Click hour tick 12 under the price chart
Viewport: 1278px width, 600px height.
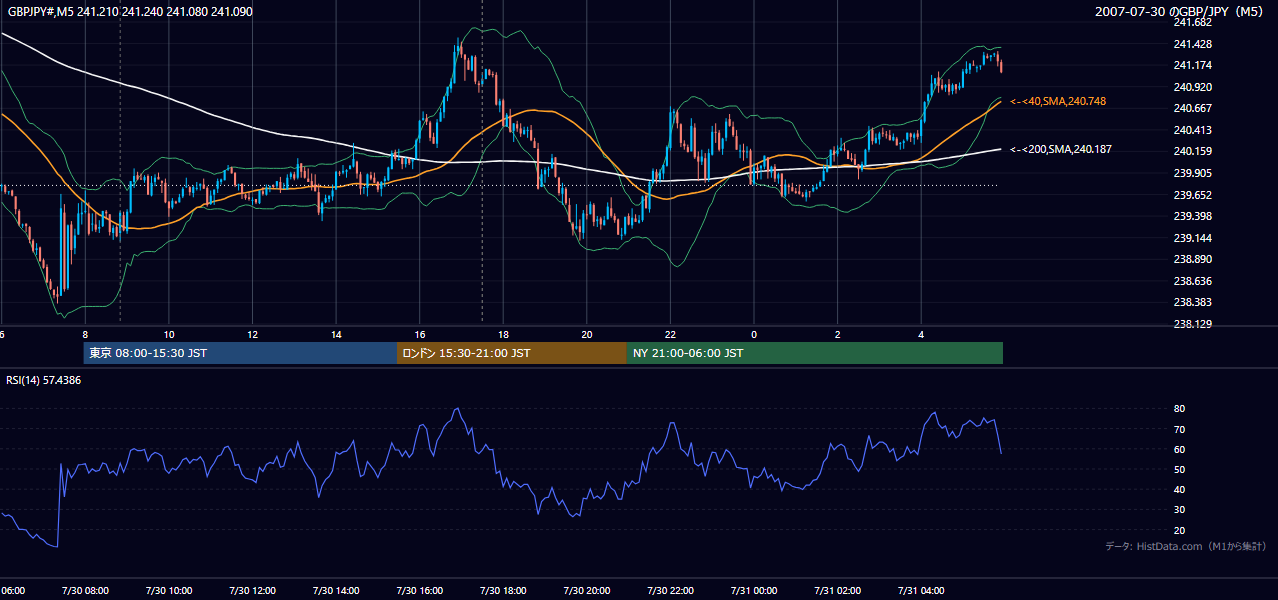click(x=253, y=335)
